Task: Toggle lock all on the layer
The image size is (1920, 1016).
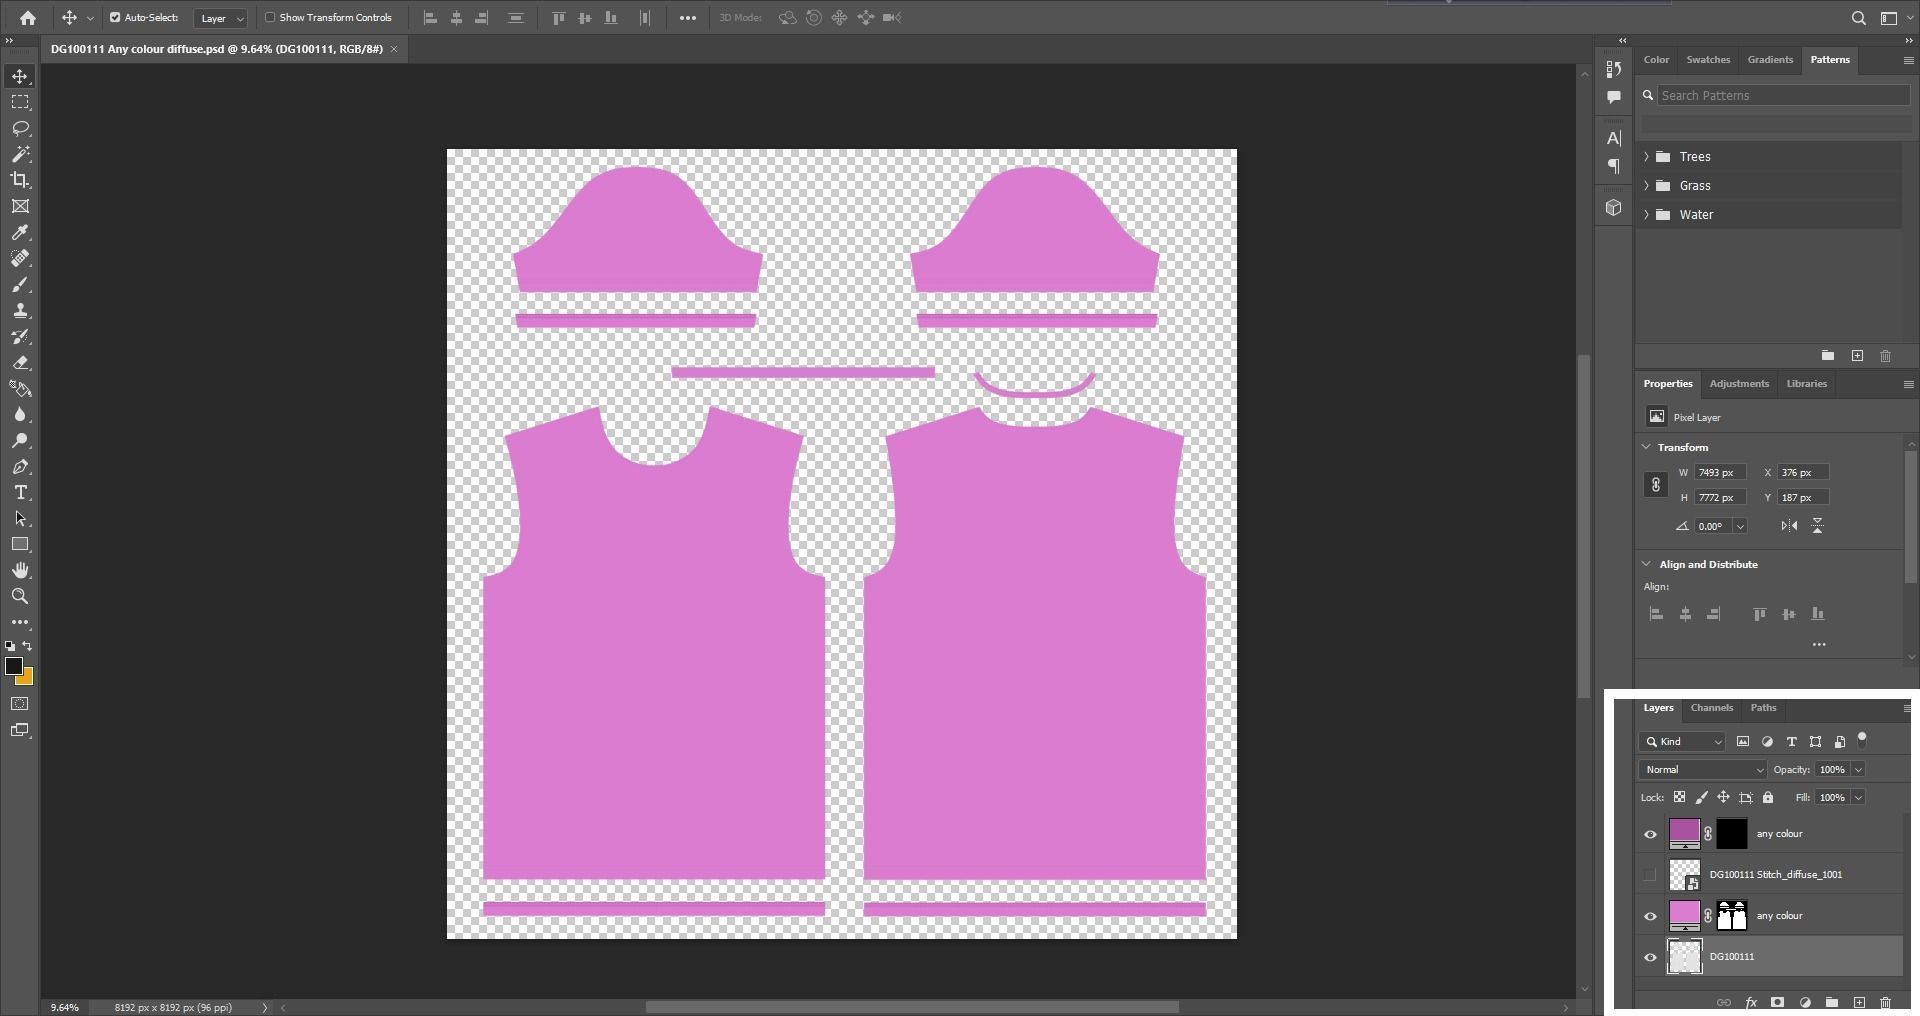Action: click(1768, 798)
